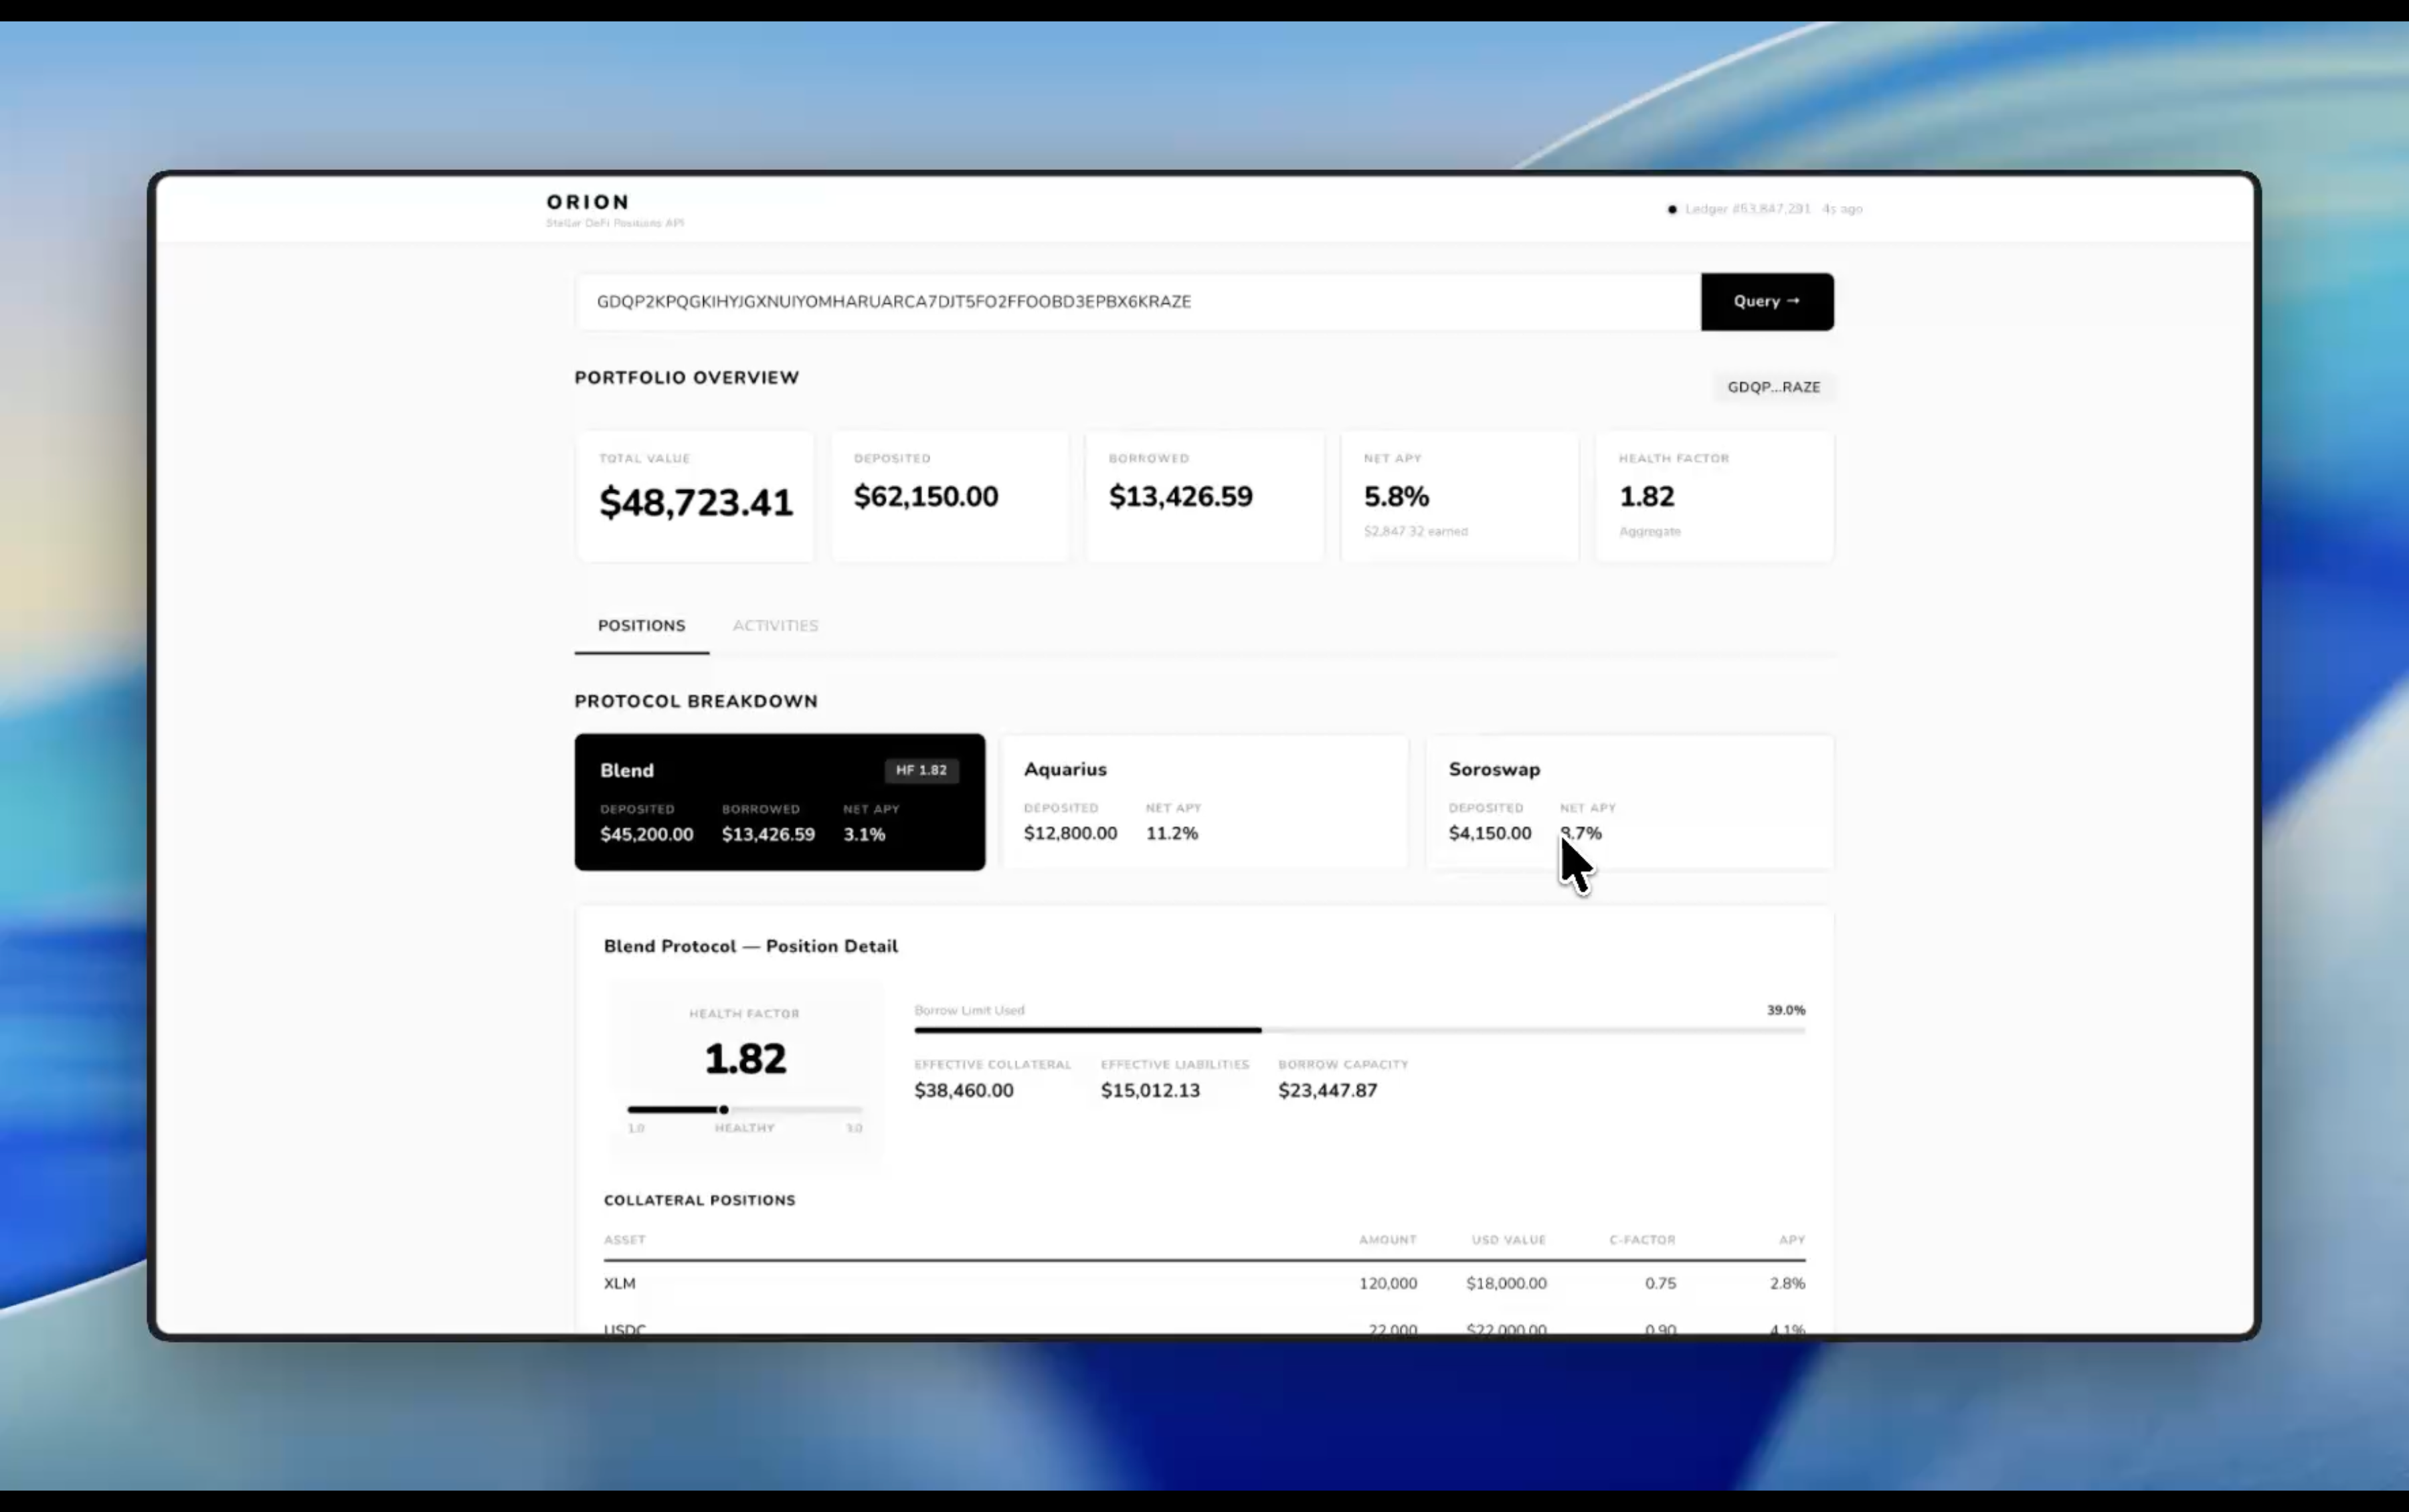
Task: Click the Deposited $62,150.00 card
Action: pos(949,496)
